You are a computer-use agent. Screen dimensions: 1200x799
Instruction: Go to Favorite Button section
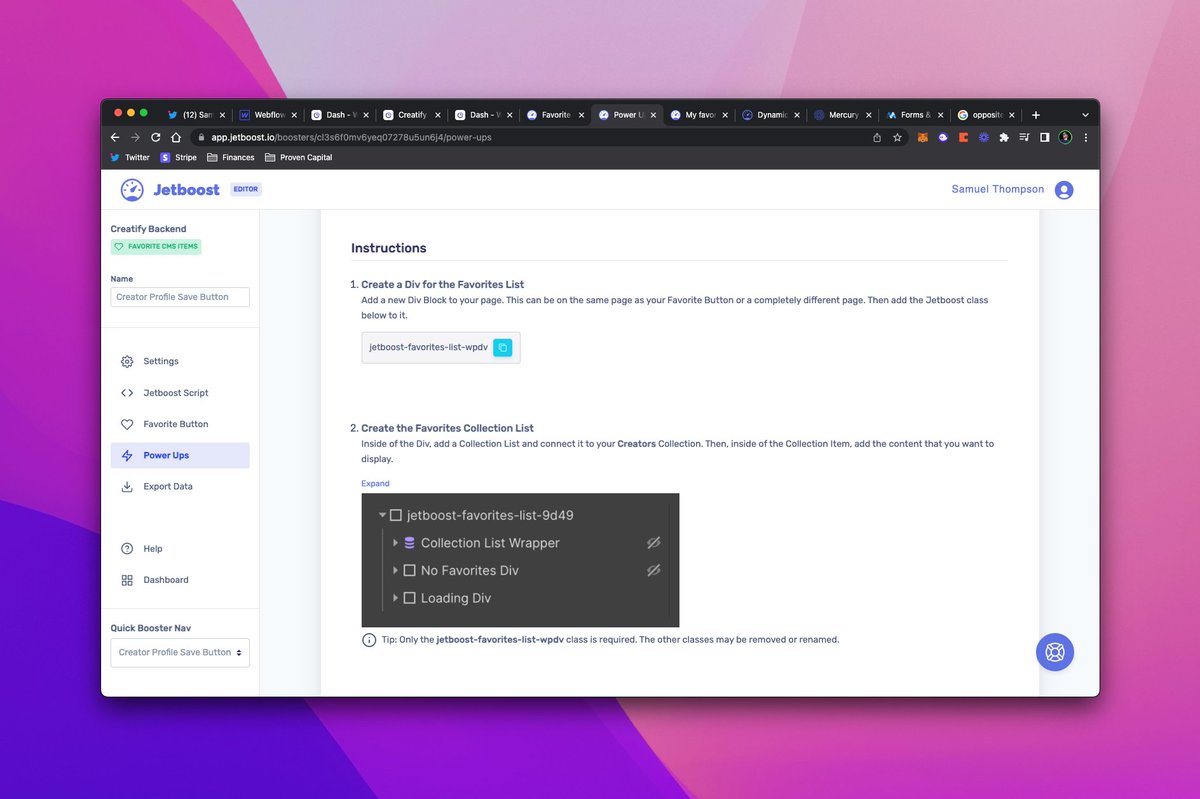180,424
